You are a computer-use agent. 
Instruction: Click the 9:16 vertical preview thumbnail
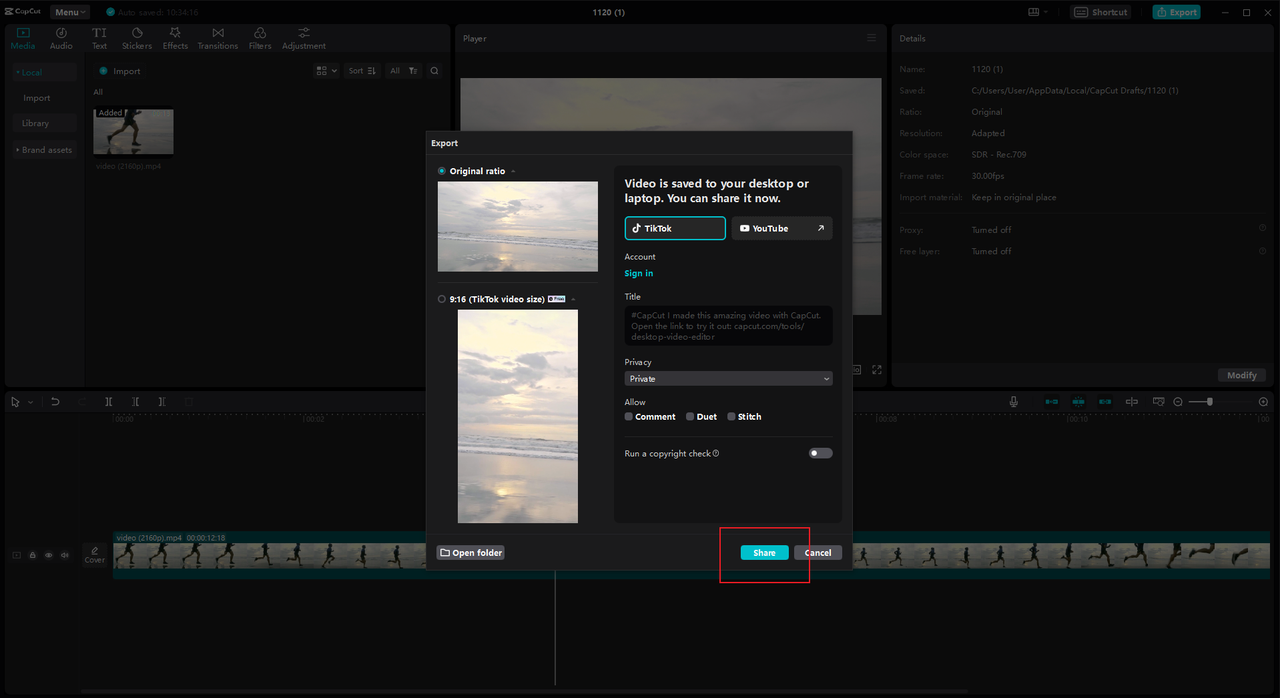[x=518, y=416]
